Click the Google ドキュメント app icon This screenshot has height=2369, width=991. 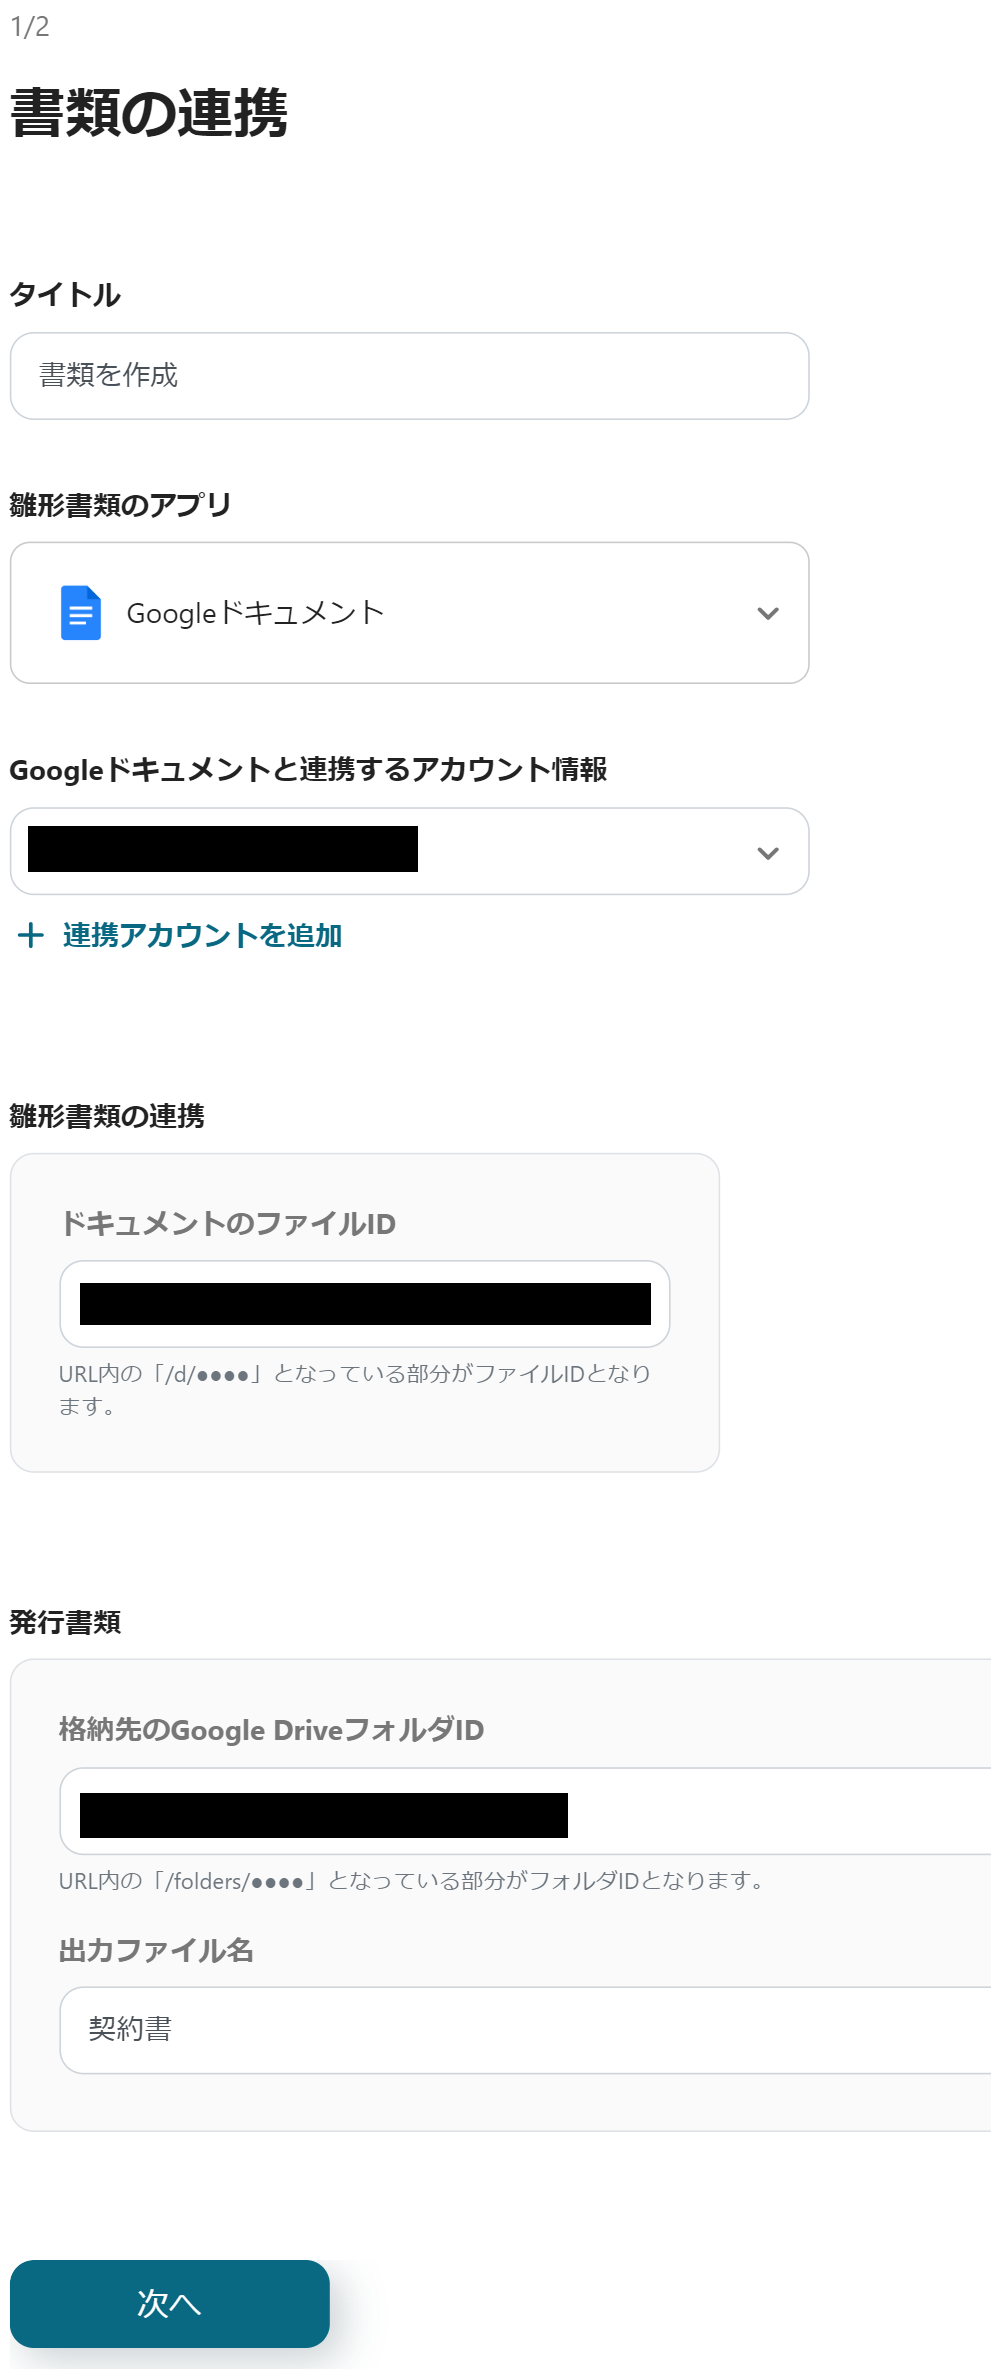point(83,612)
